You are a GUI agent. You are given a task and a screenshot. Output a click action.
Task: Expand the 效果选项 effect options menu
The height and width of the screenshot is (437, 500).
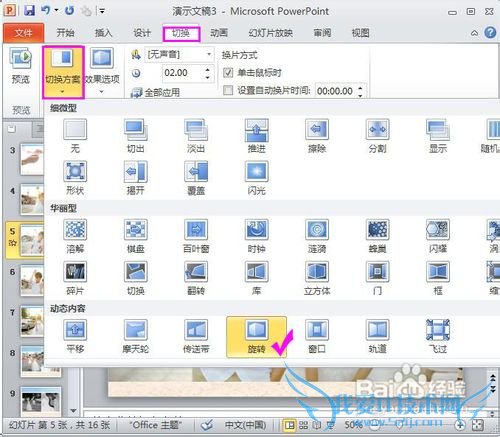click(102, 71)
